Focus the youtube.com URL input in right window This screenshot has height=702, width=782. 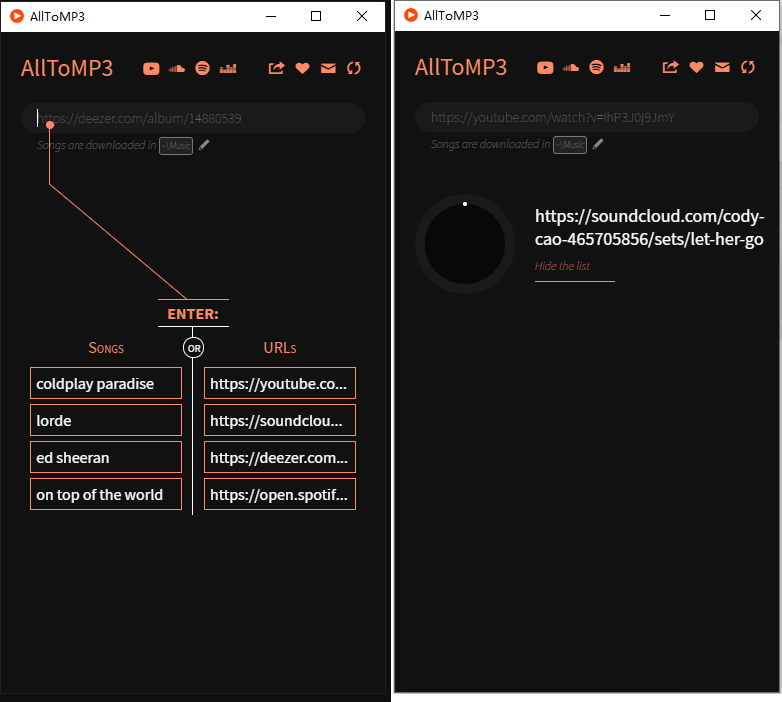click(587, 117)
